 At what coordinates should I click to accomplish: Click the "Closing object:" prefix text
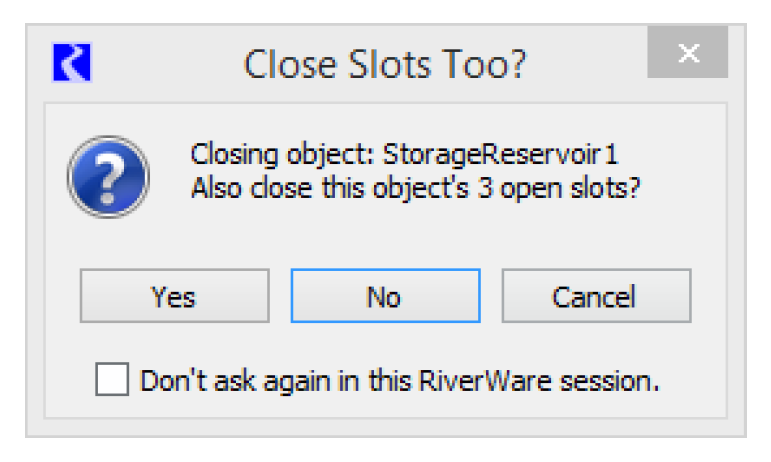284,155
